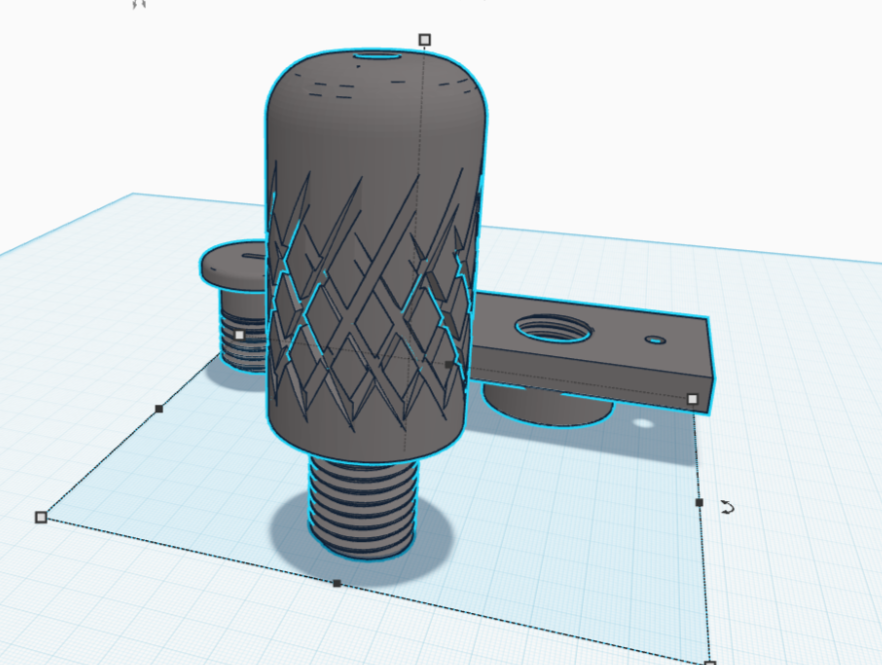This screenshot has width=882, height=665.
Task: Click the white handle on the small bolt
Action: point(239,335)
